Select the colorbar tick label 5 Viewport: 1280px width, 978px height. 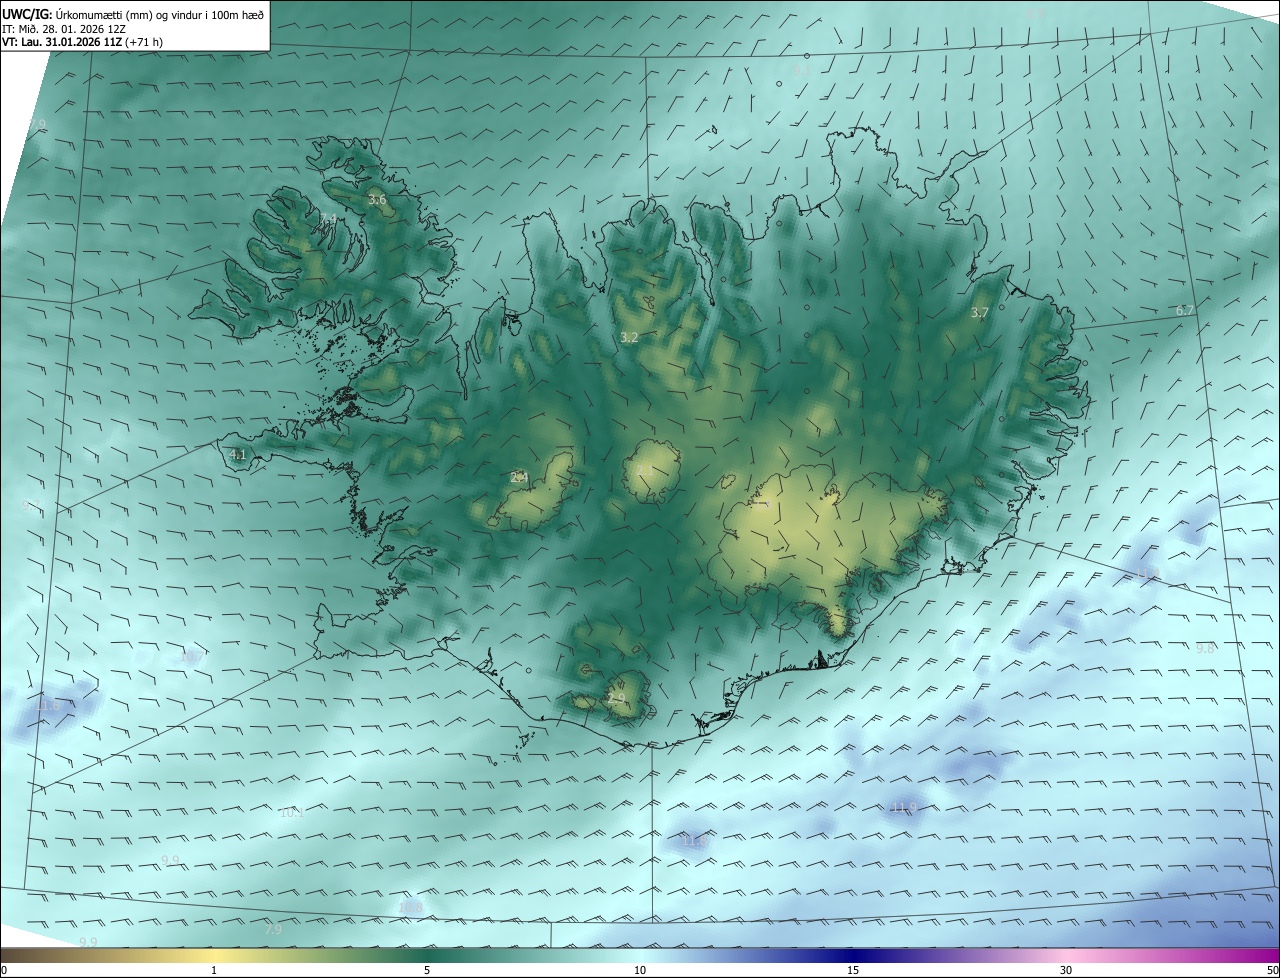click(427, 970)
